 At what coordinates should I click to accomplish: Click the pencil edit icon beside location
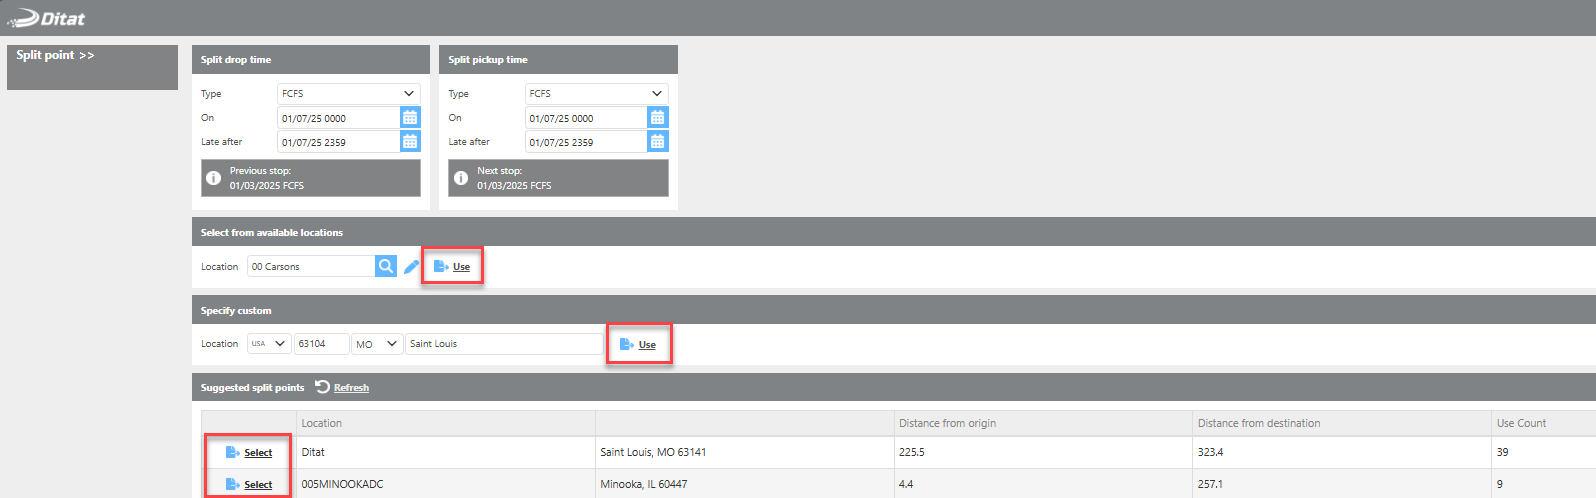tap(411, 267)
